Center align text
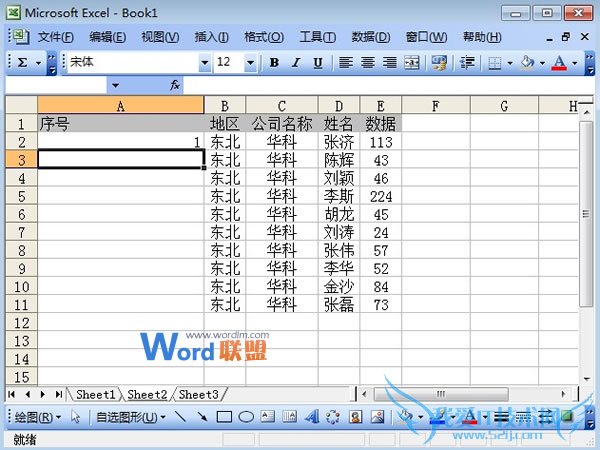Viewport: 600px width, 450px height. 368,62
